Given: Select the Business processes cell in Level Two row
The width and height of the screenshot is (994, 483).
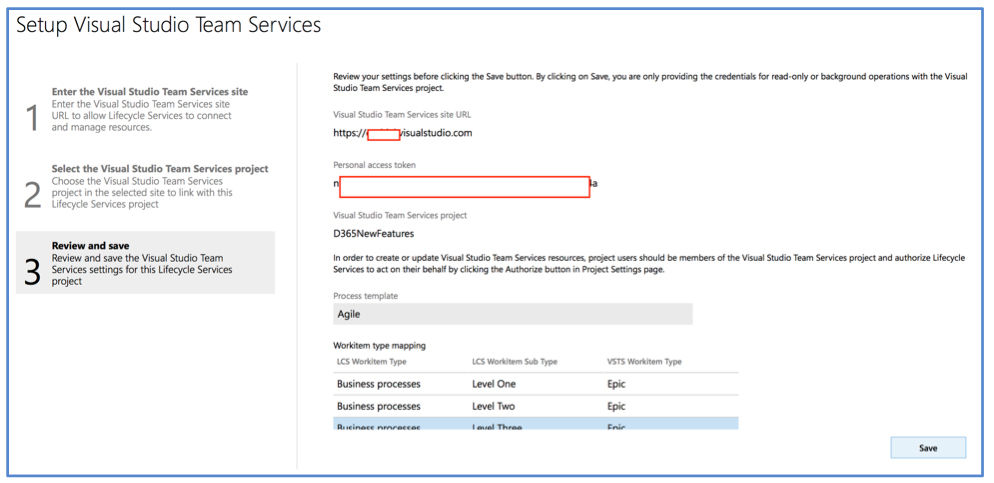Looking at the screenshot, I should [x=378, y=406].
